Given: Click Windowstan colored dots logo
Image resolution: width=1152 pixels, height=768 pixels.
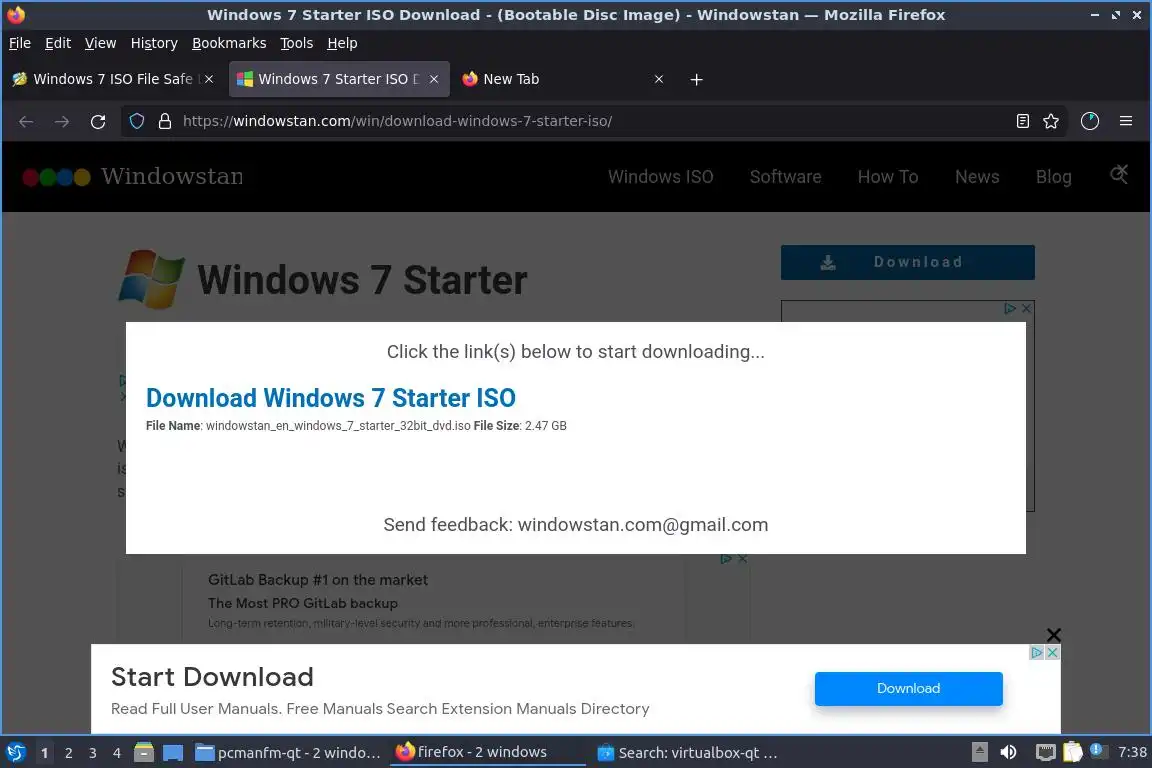Looking at the screenshot, I should point(56,177).
